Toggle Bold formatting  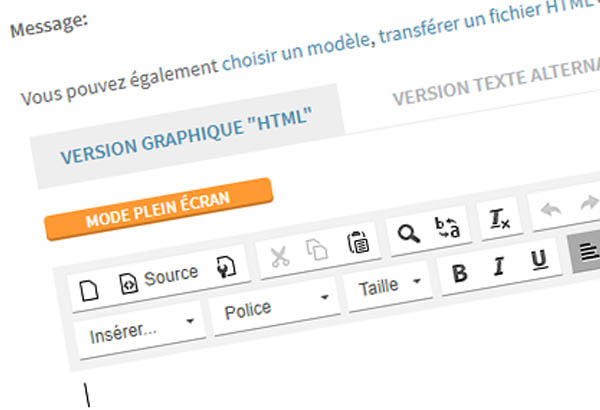(460, 274)
